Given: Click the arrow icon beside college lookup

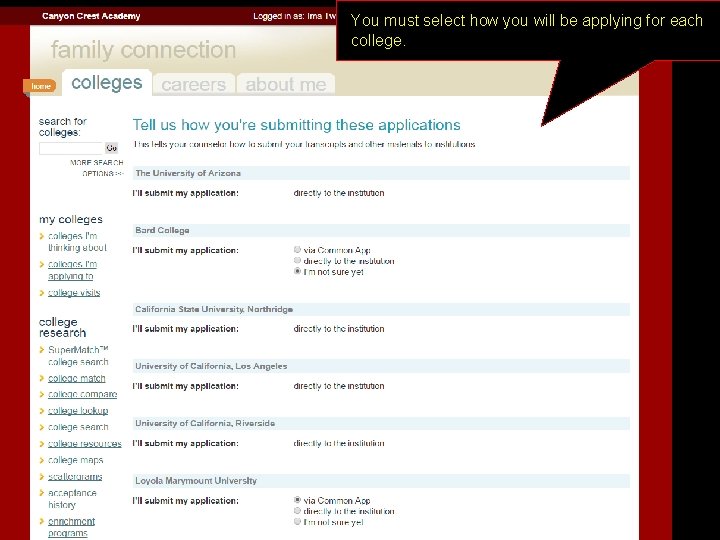Looking at the screenshot, I should (42, 411).
